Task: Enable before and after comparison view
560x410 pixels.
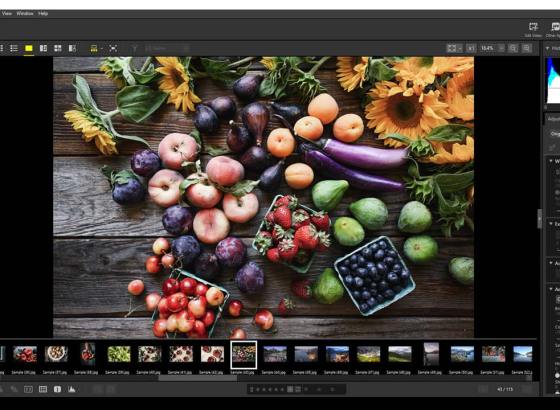Action: pyautogui.click(x=72, y=48)
